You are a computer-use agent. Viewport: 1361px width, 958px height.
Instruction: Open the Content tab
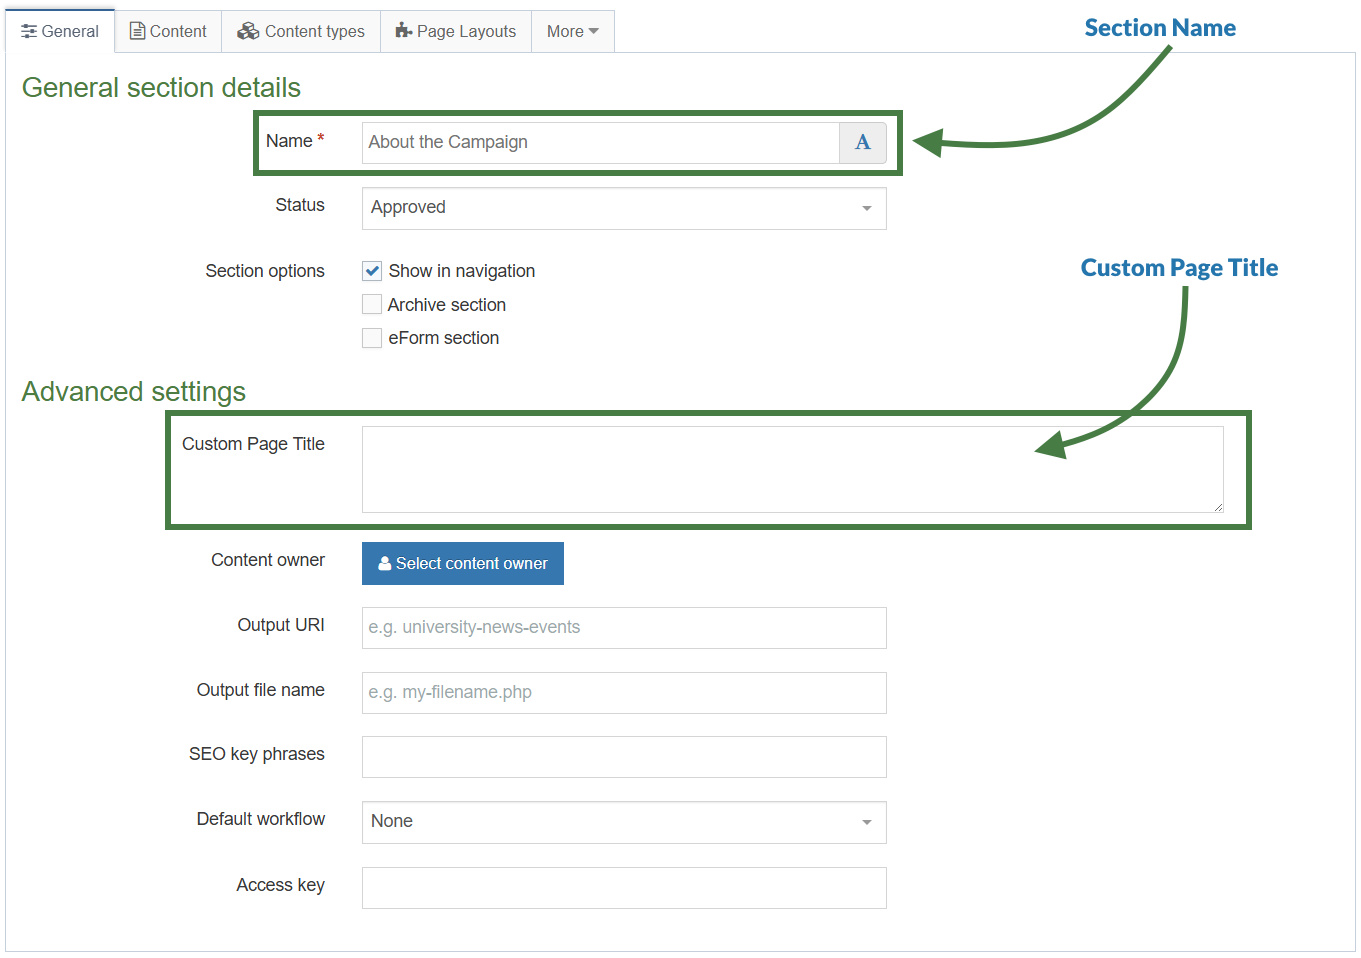[x=168, y=31]
